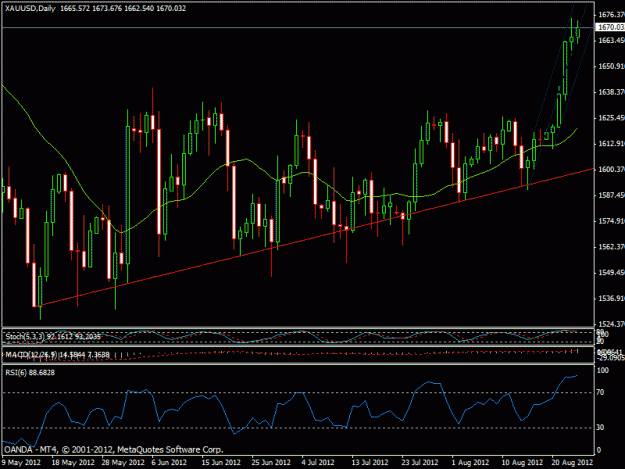Click the RSI 100 scale label

tap(603, 371)
